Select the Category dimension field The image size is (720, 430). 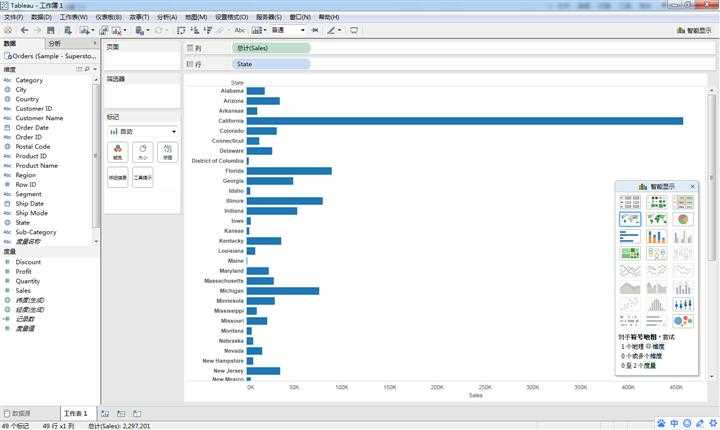pos(29,80)
